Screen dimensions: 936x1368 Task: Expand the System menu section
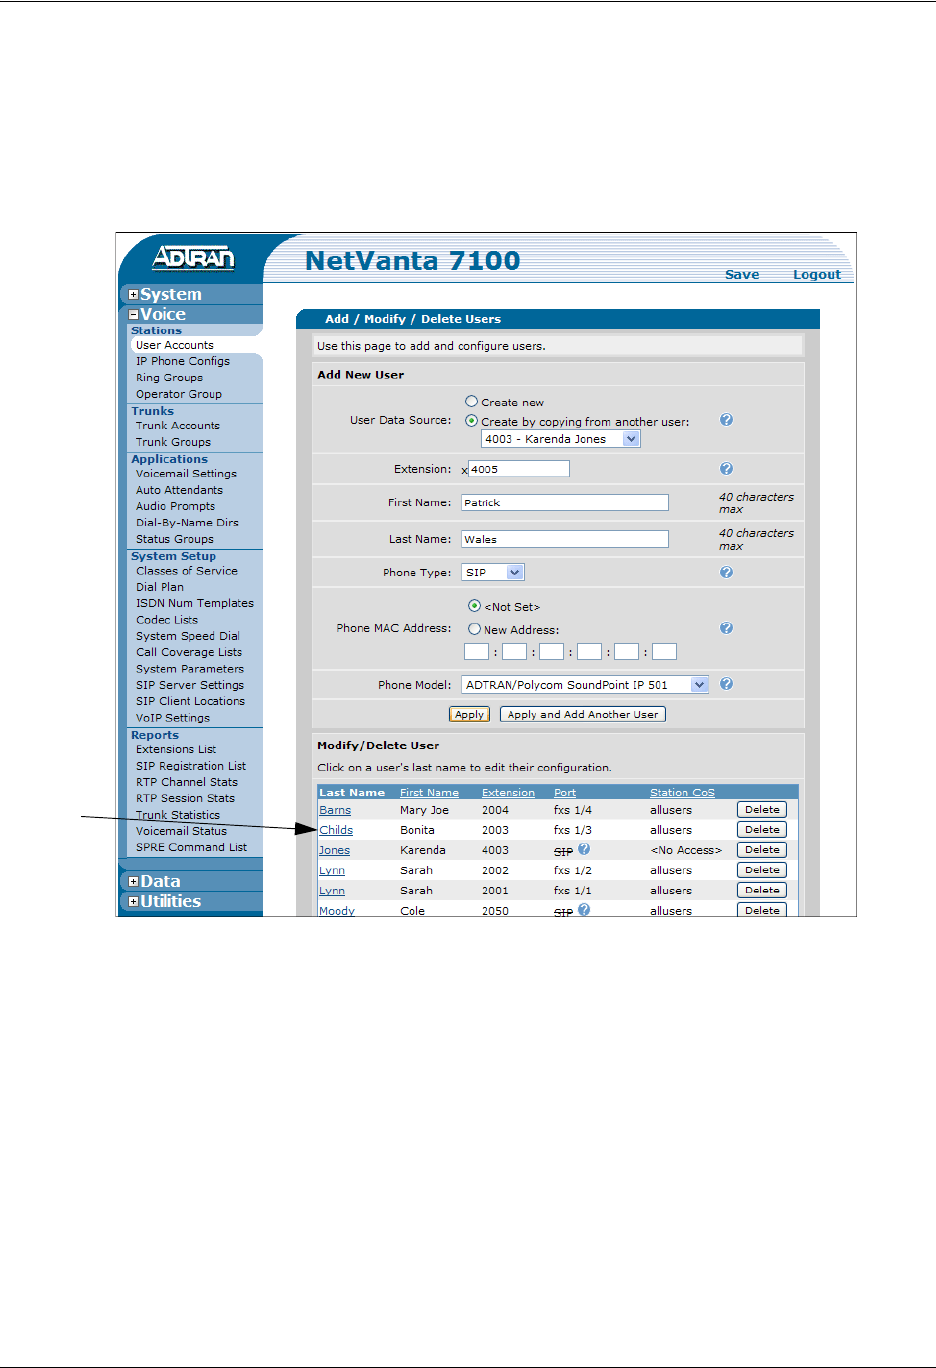(x=134, y=295)
